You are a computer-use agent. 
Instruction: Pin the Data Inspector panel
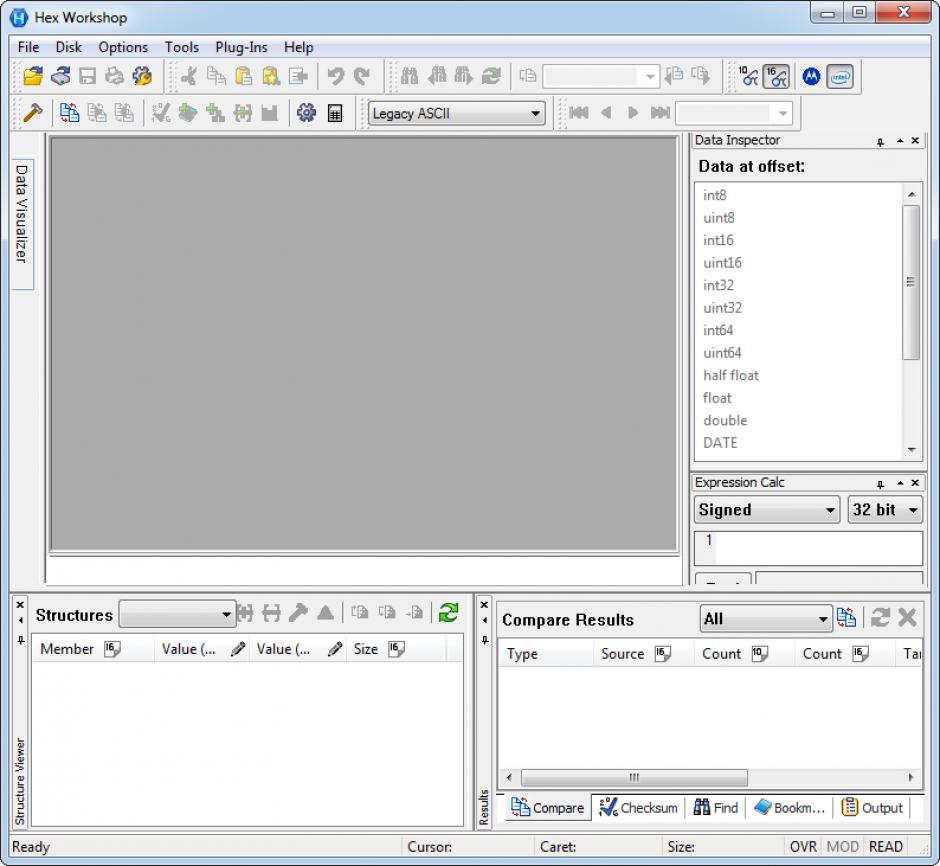coord(880,141)
